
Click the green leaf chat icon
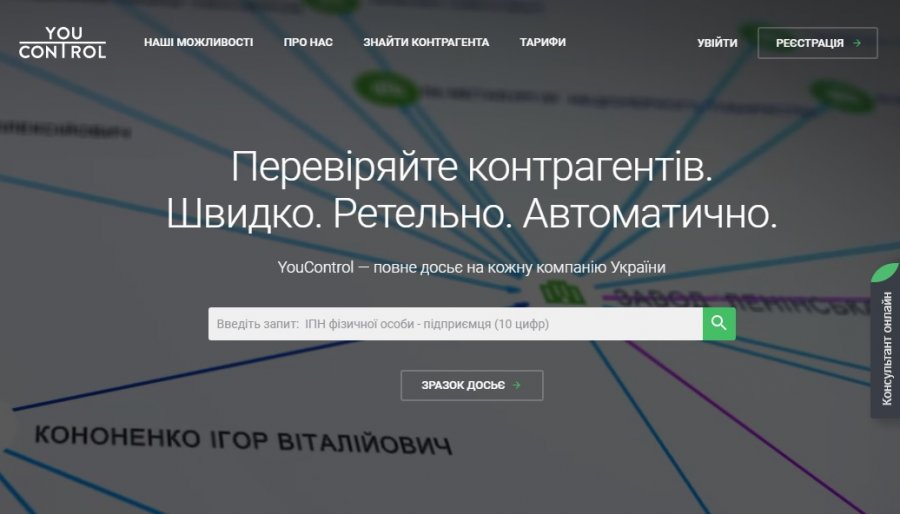885,272
